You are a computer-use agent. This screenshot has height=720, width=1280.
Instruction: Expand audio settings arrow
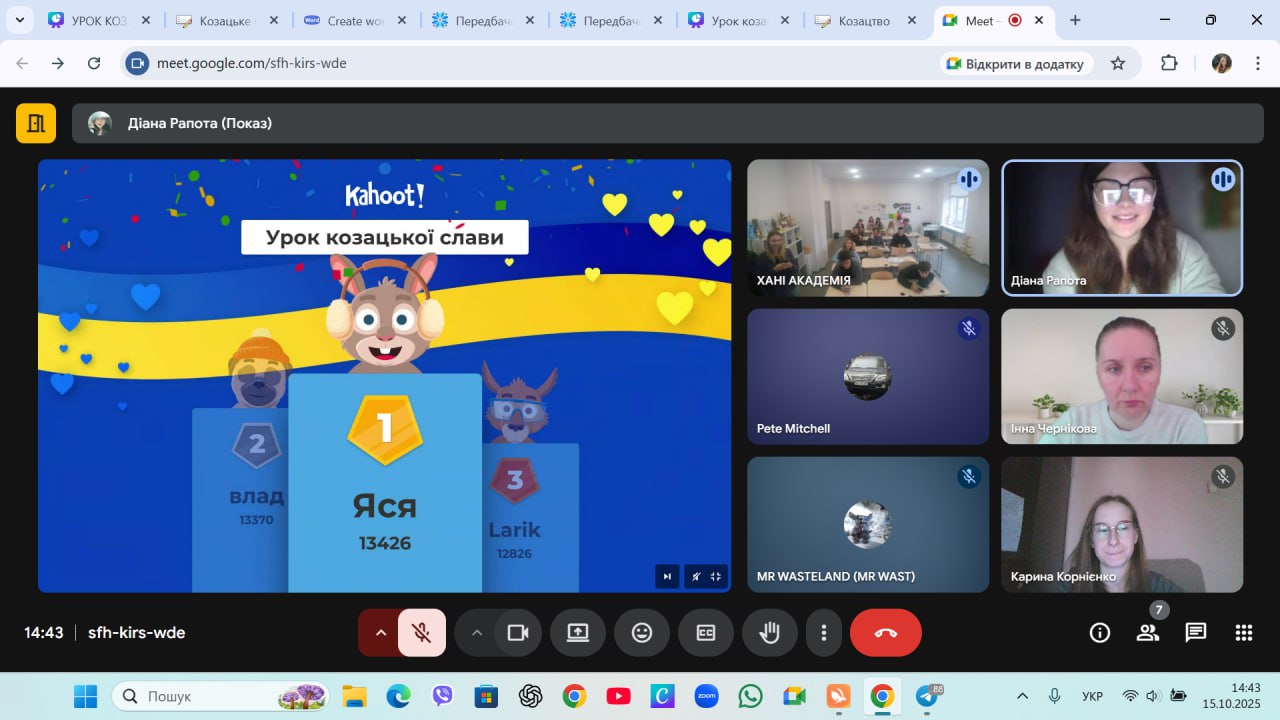(379, 633)
